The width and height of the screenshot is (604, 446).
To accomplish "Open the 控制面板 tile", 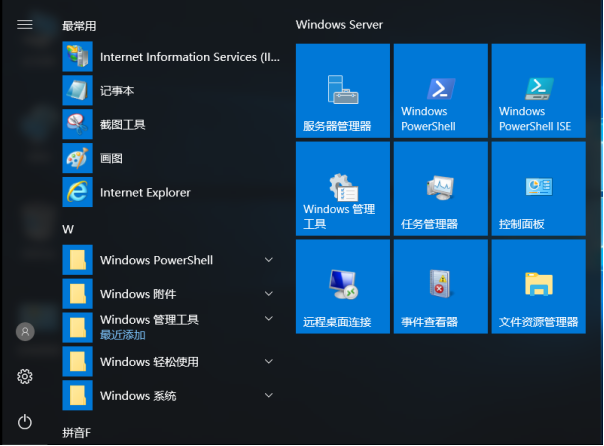I will [539, 189].
